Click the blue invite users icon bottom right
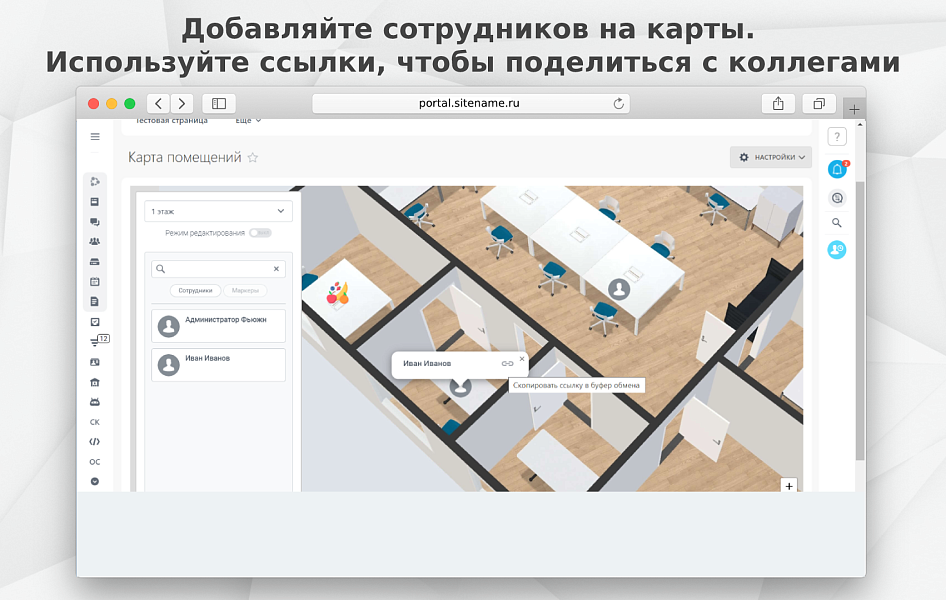 click(x=836, y=249)
